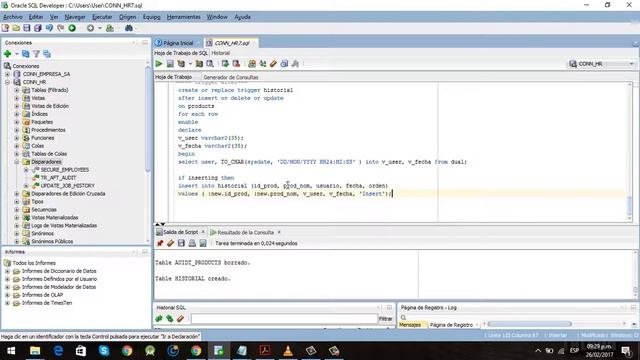This screenshot has height=360, width=640.
Task: Expand the SECURE_EMPLOYEES trigger node
Action: 26,169
